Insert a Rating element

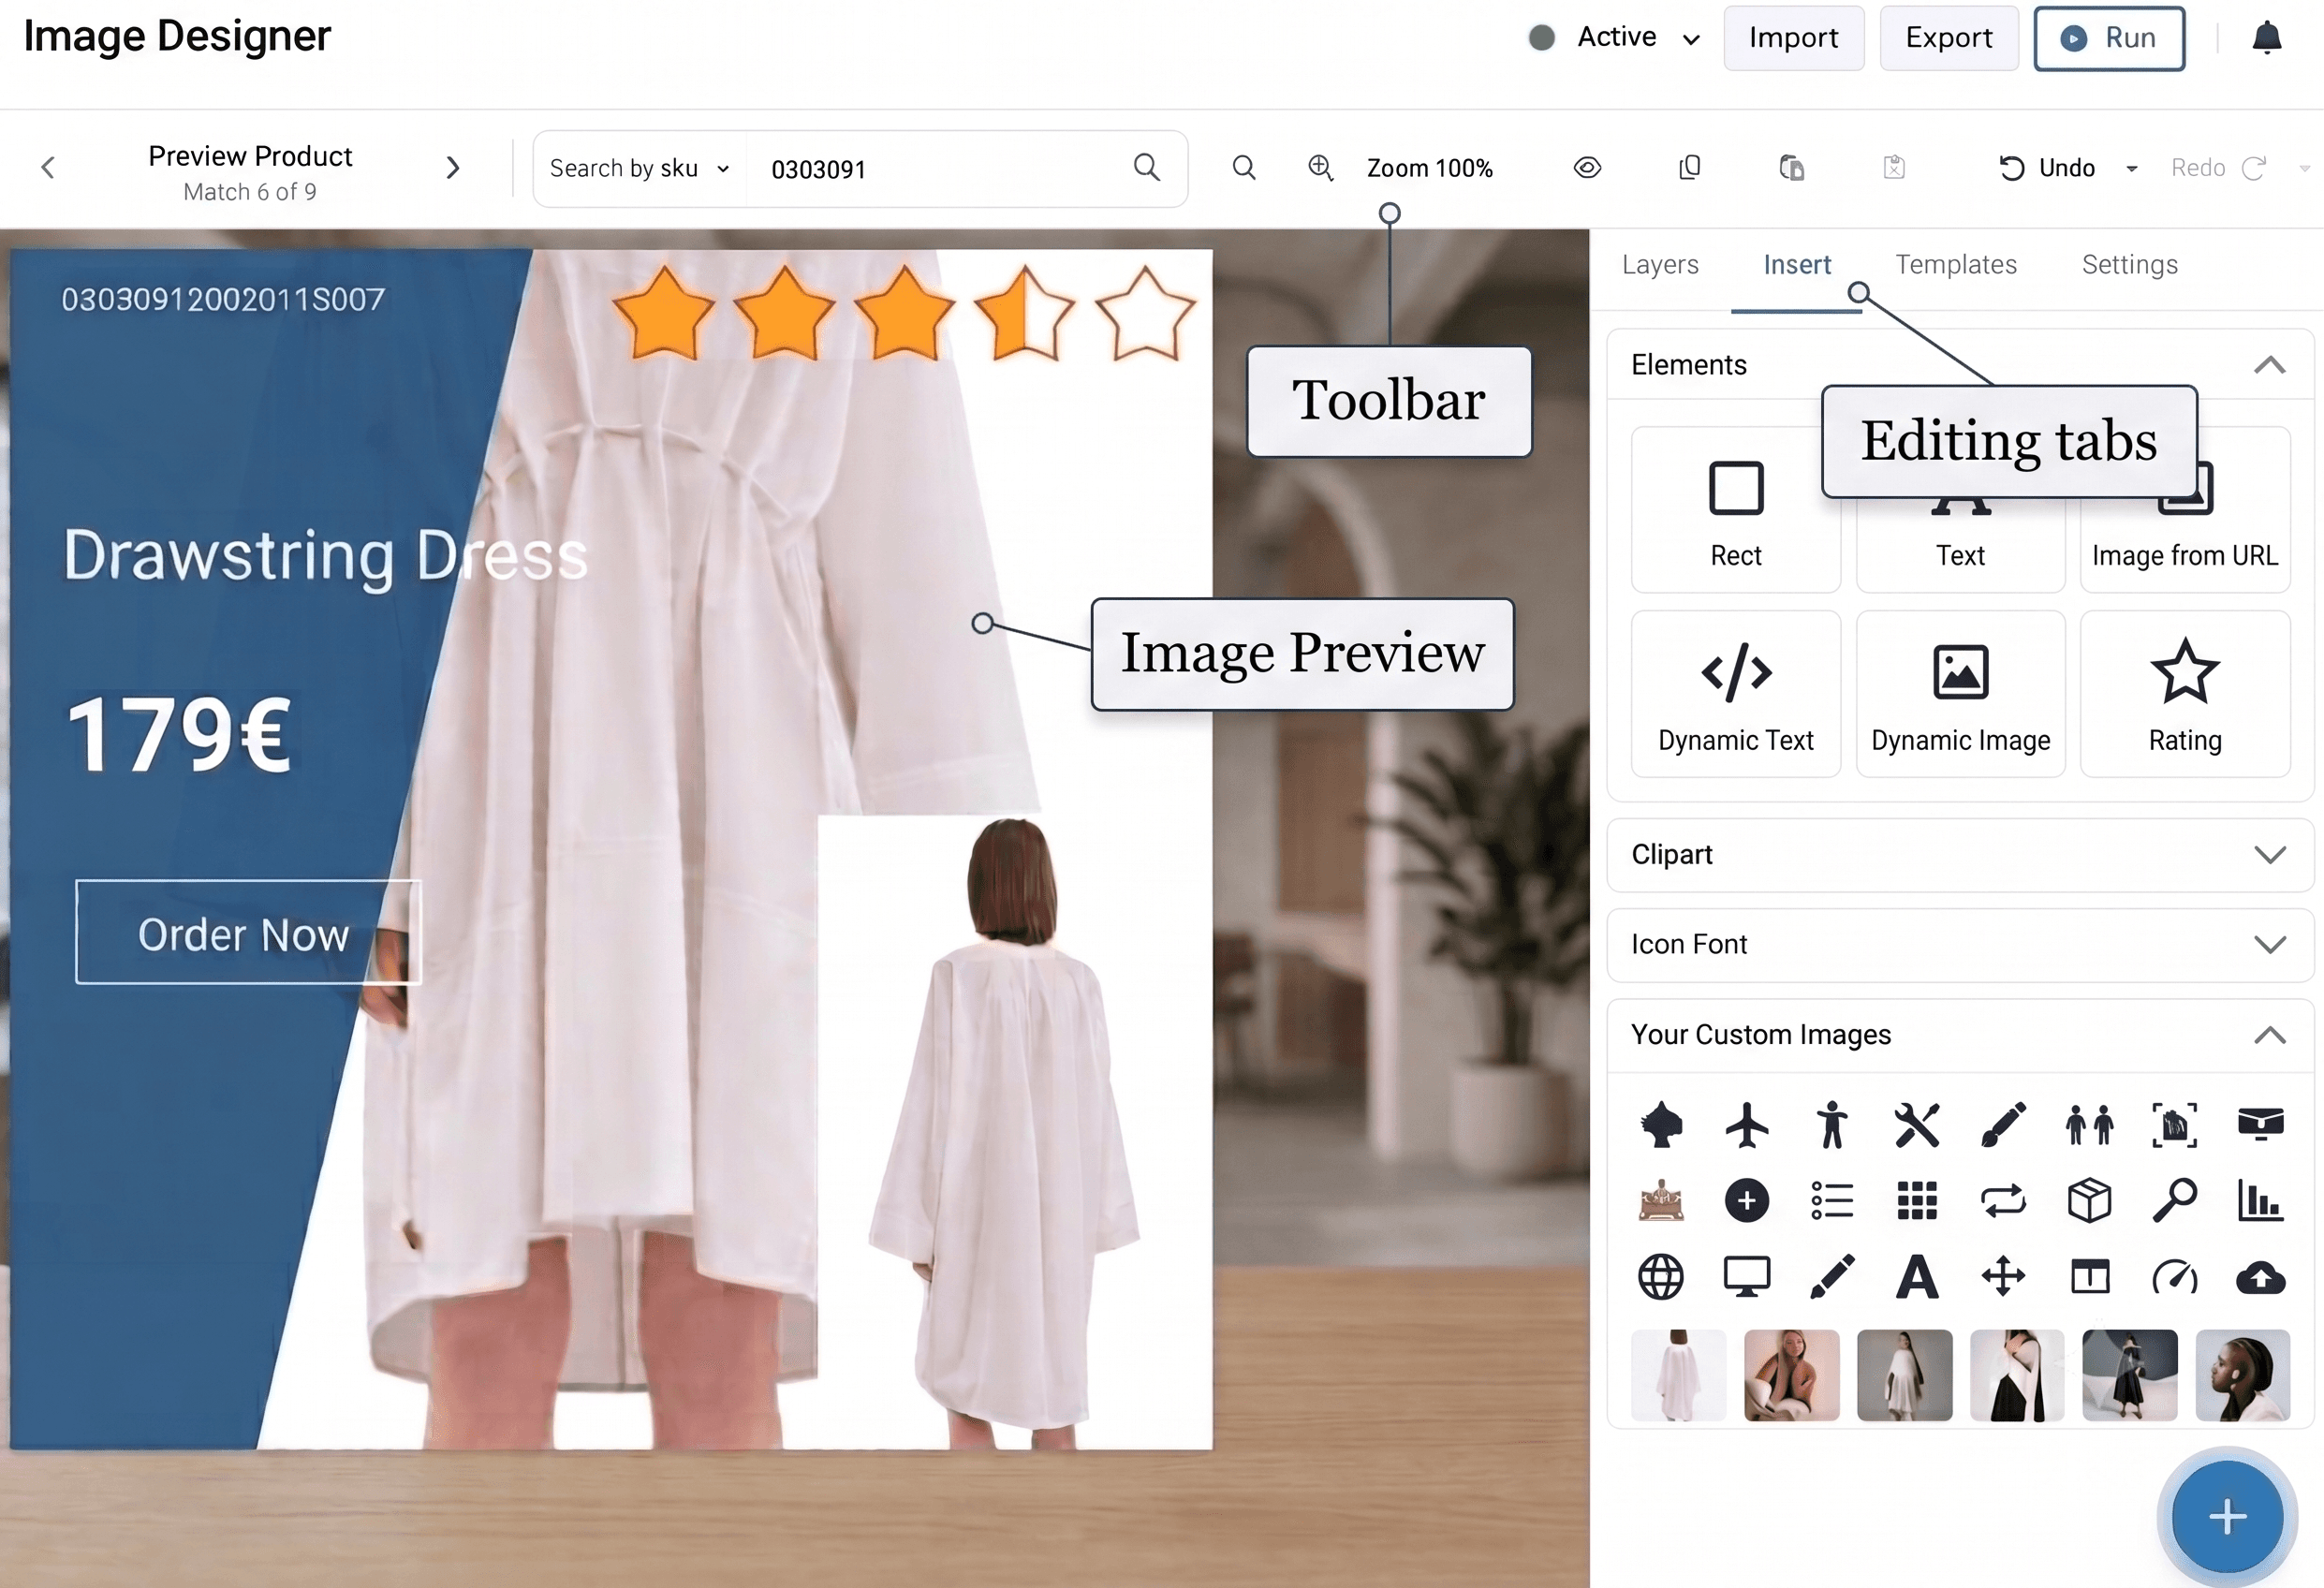2185,694
